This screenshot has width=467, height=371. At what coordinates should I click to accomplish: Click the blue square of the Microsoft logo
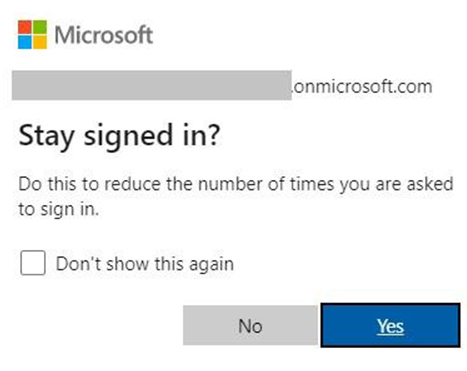point(25,42)
